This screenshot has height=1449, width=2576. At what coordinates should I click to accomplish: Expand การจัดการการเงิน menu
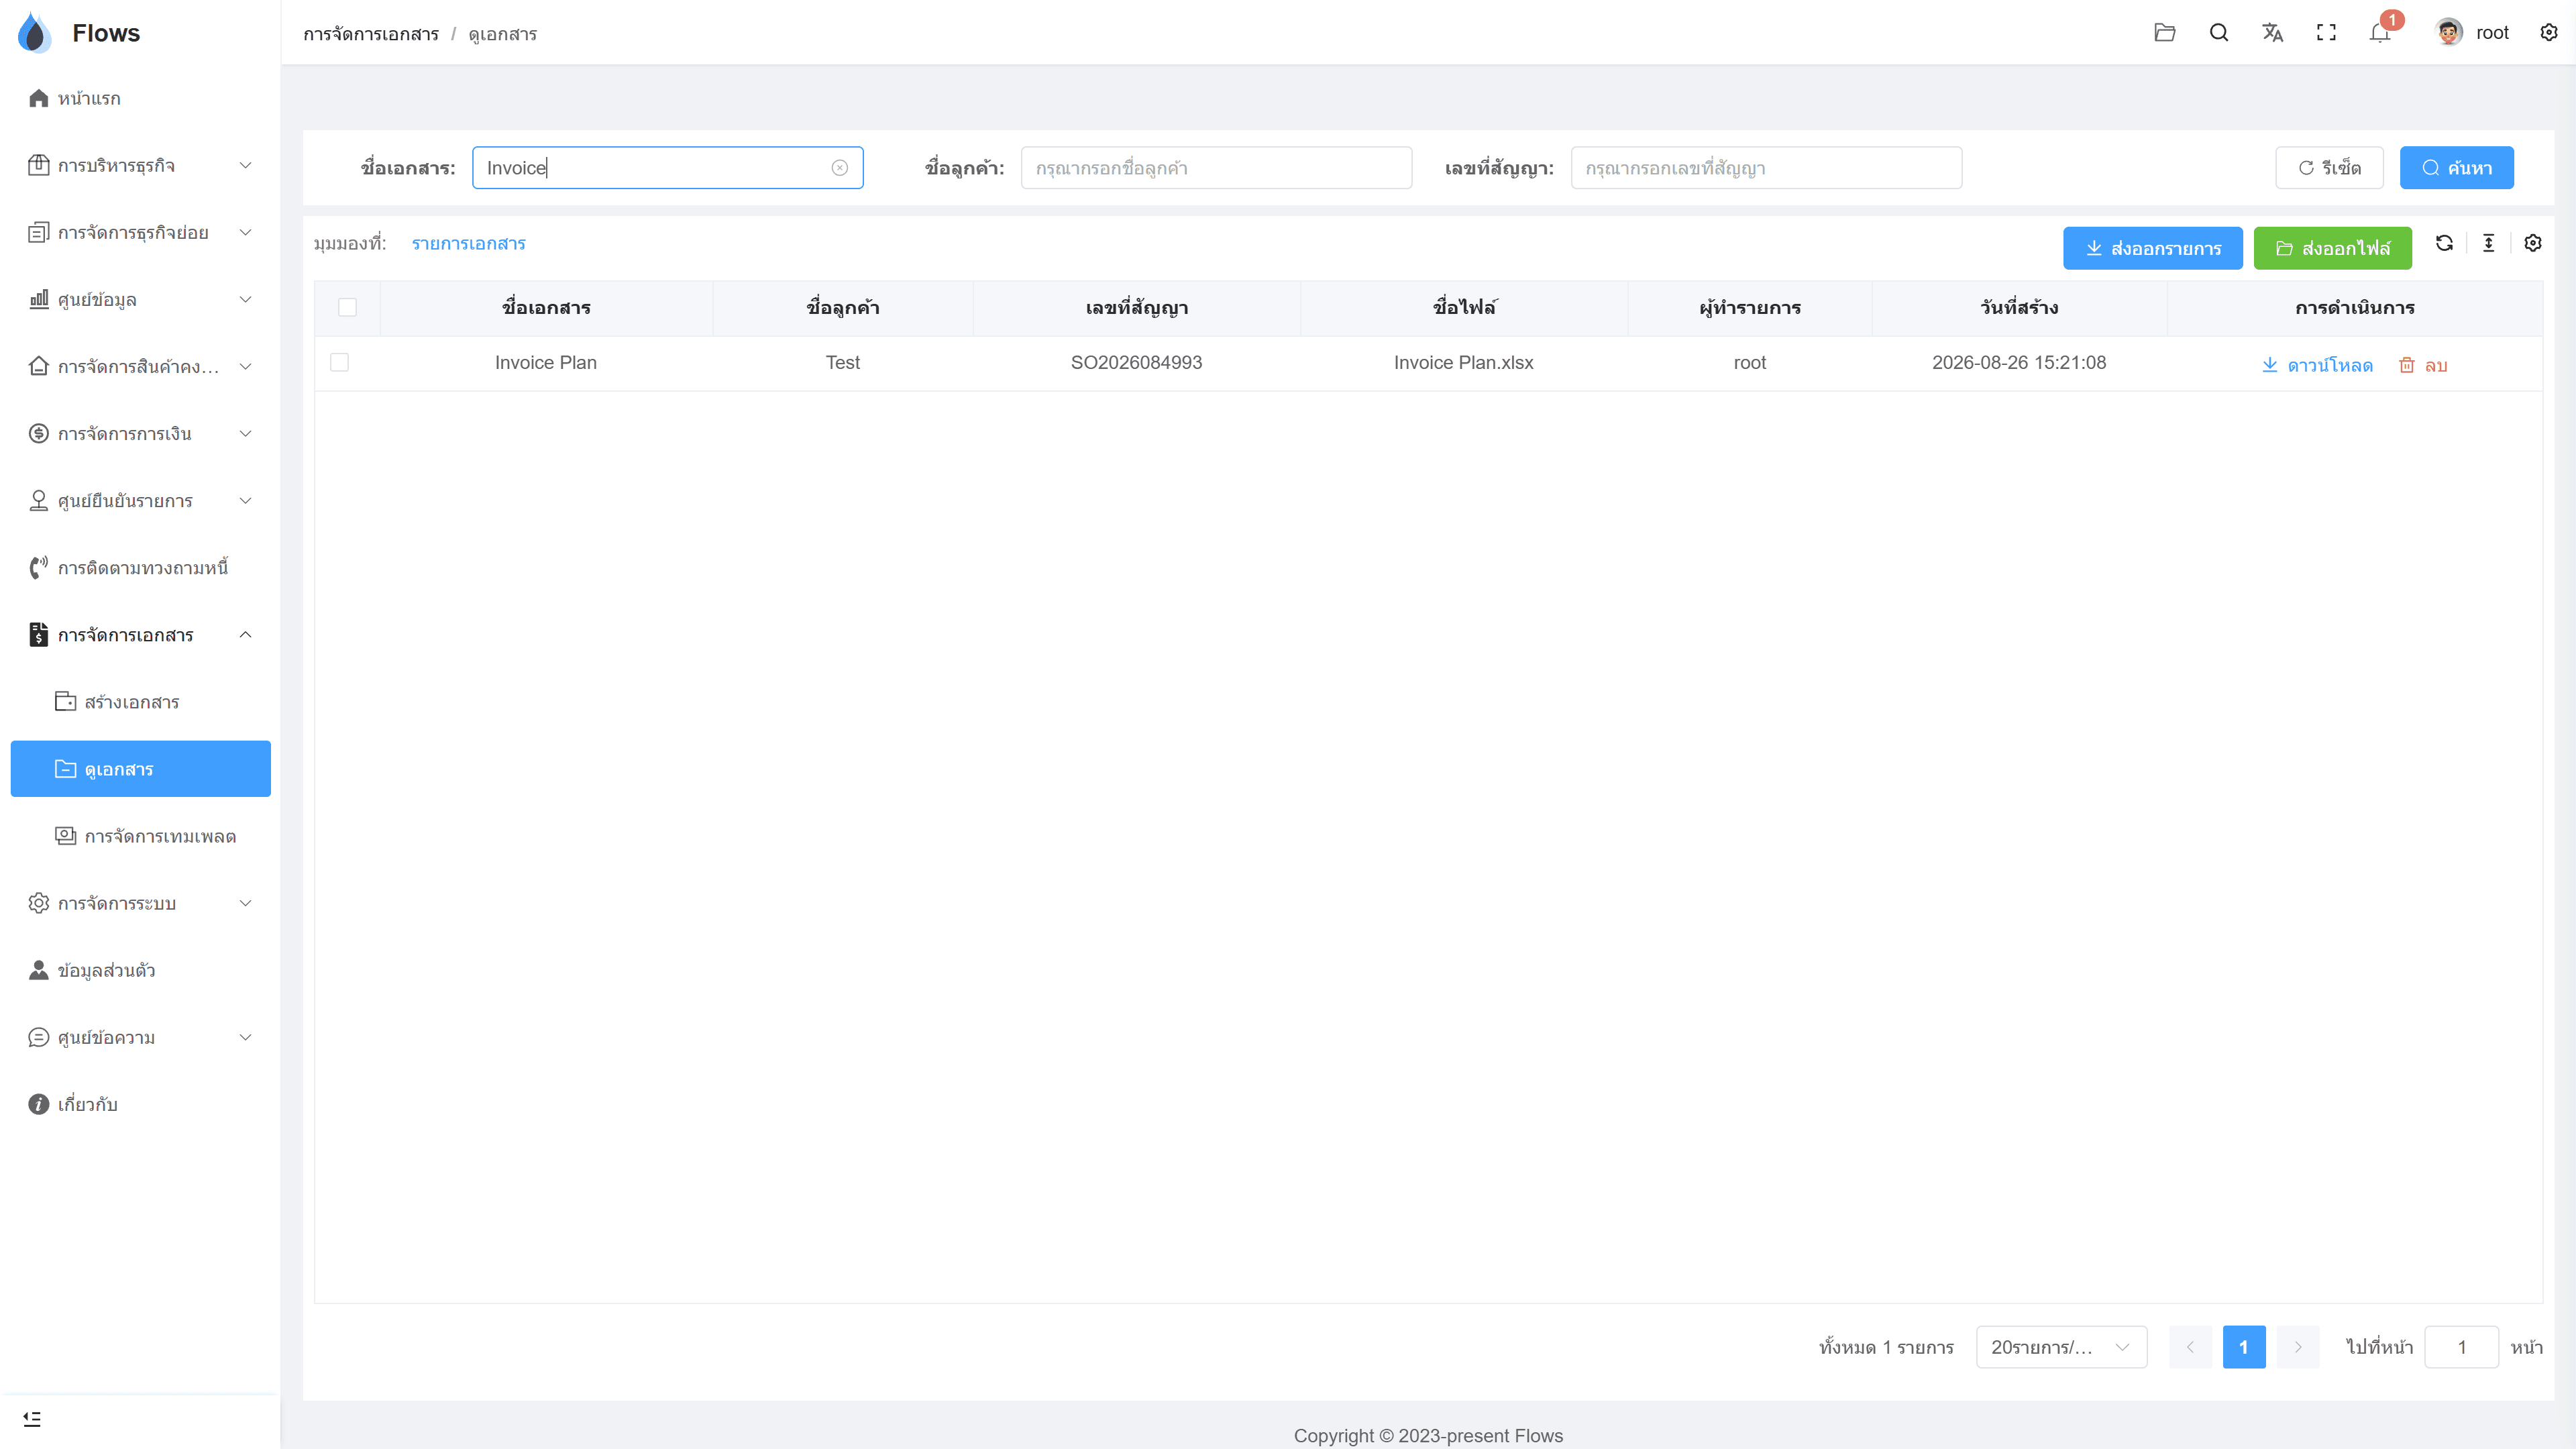pyautogui.click(x=140, y=433)
